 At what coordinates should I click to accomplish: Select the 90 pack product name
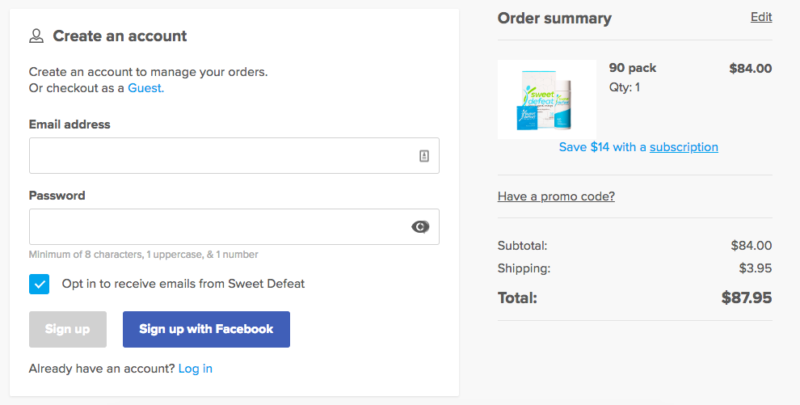pyautogui.click(x=632, y=69)
